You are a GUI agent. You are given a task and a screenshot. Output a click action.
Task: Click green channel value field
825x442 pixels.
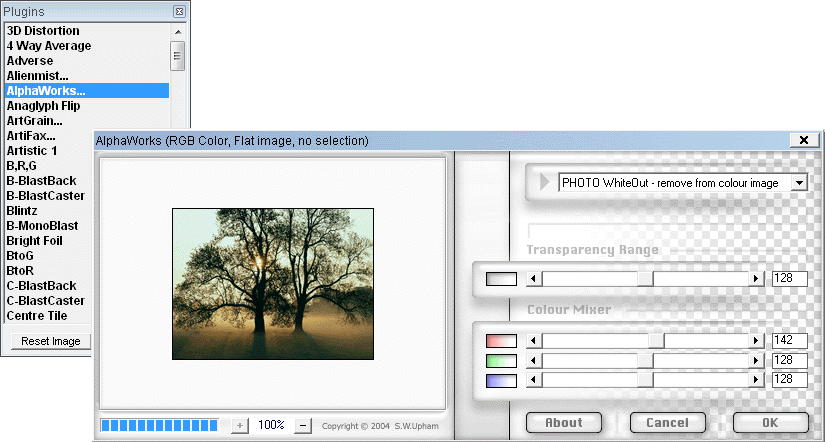[x=789, y=360]
